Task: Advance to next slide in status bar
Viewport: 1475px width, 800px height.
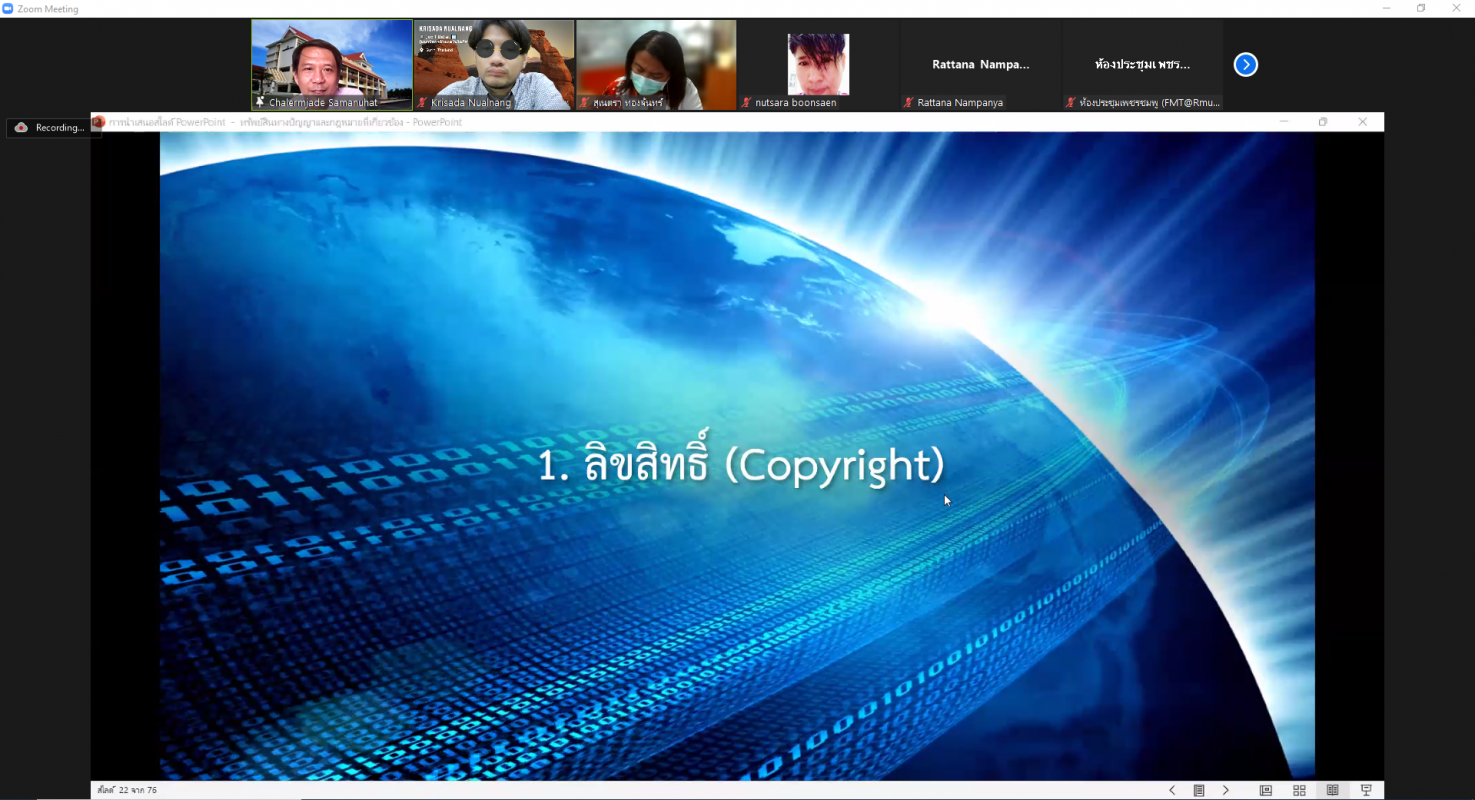Action: coord(1225,791)
